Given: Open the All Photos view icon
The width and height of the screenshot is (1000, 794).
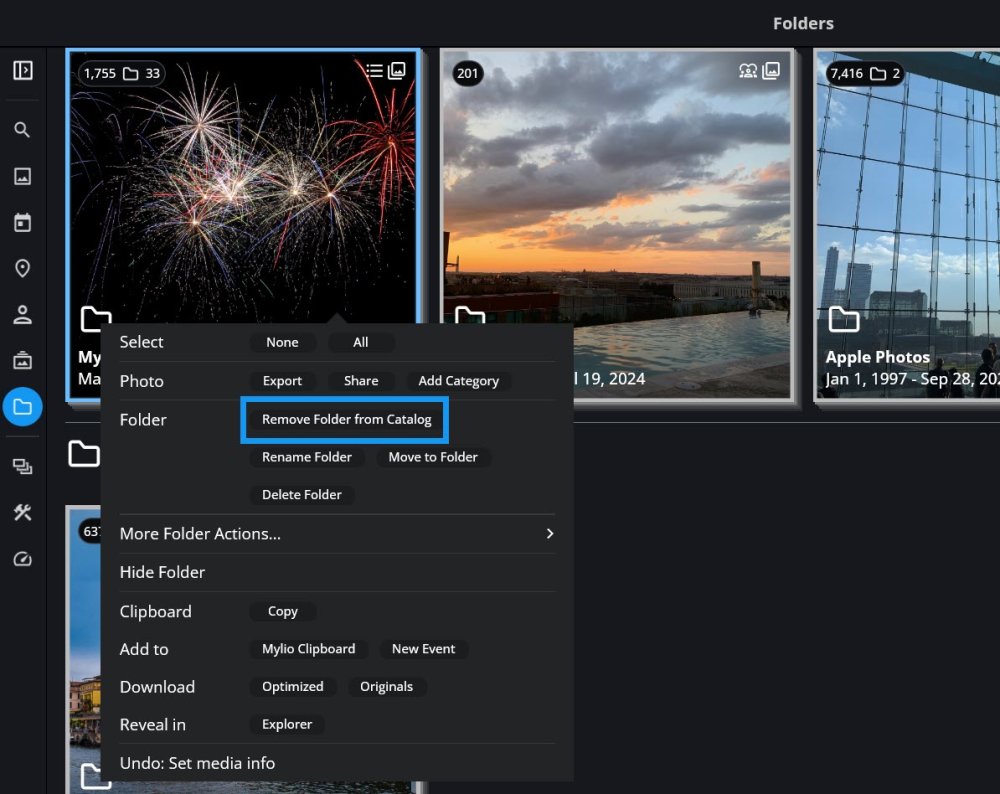Looking at the screenshot, I should pyautogui.click(x=22, y=176).
